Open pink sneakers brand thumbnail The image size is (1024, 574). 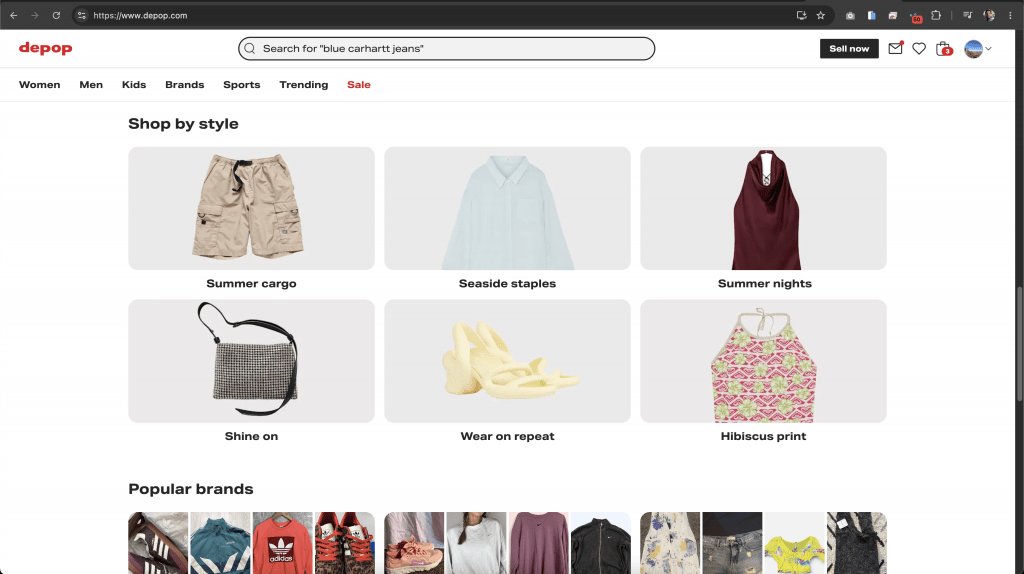pos(414,543)
